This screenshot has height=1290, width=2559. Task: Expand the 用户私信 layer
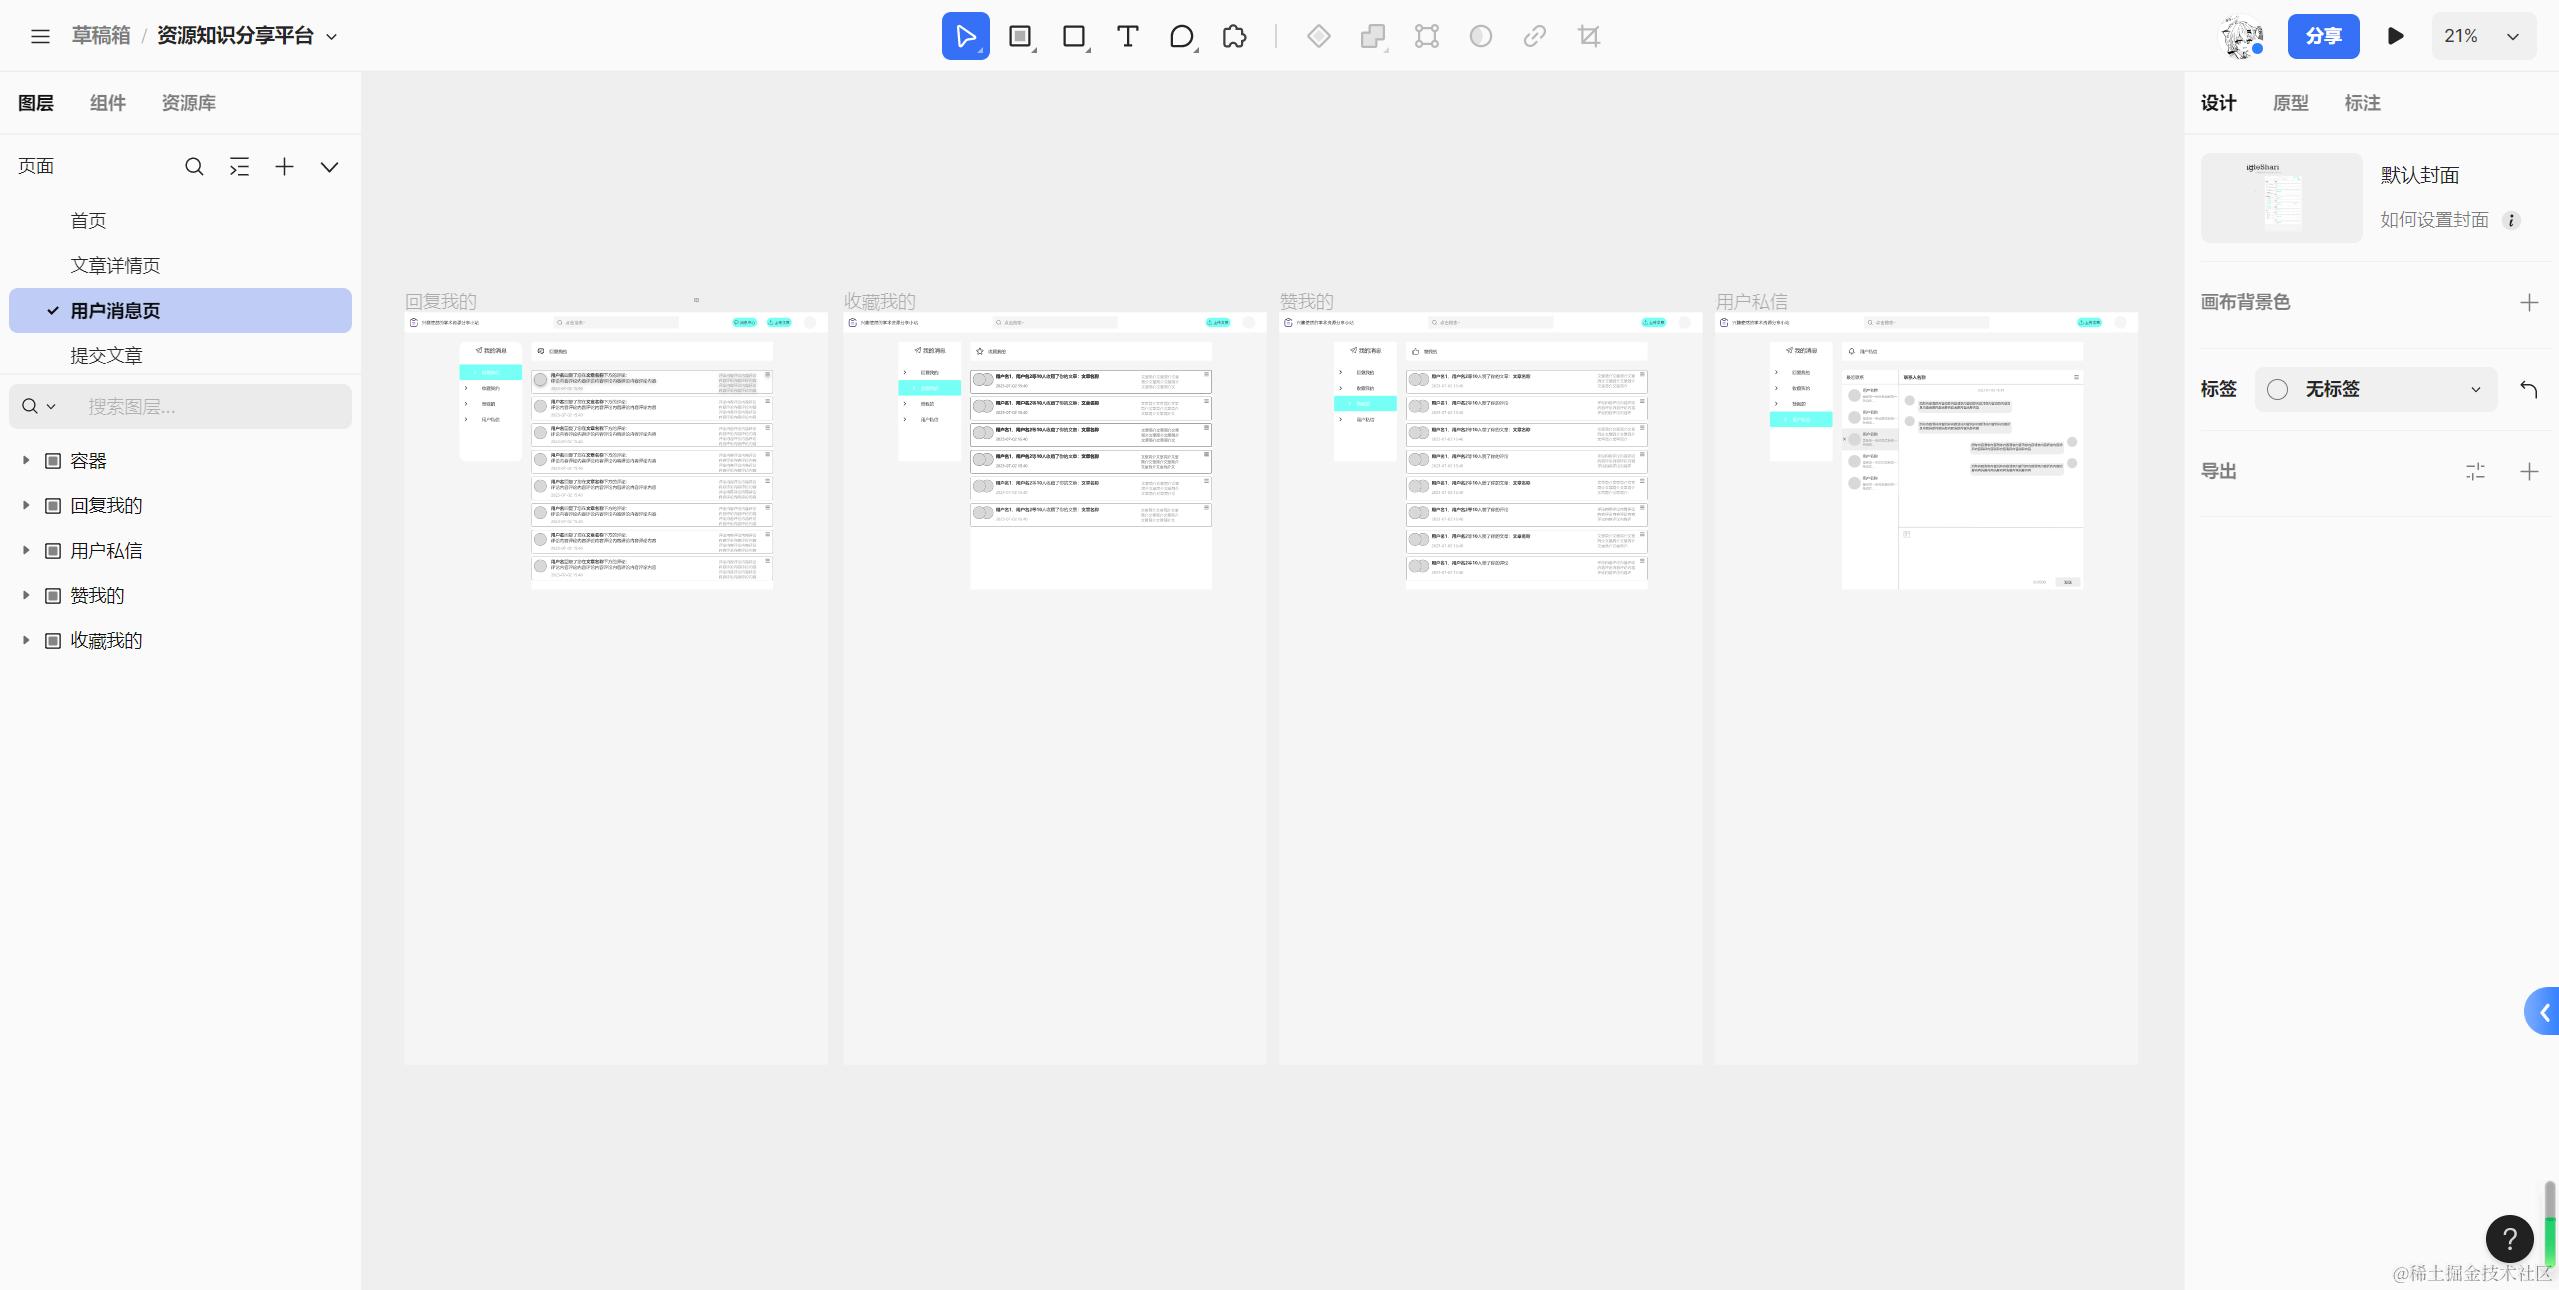(x=26, y=550)
